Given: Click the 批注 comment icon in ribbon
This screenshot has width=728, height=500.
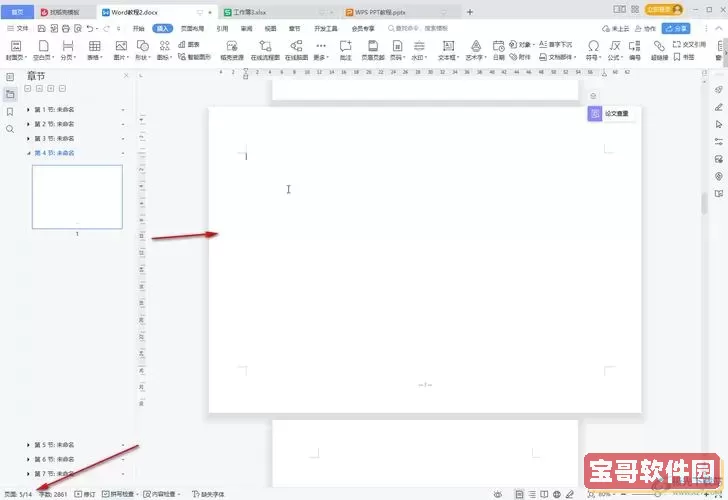Looking at the screenshot, I should tap(345, 47).
